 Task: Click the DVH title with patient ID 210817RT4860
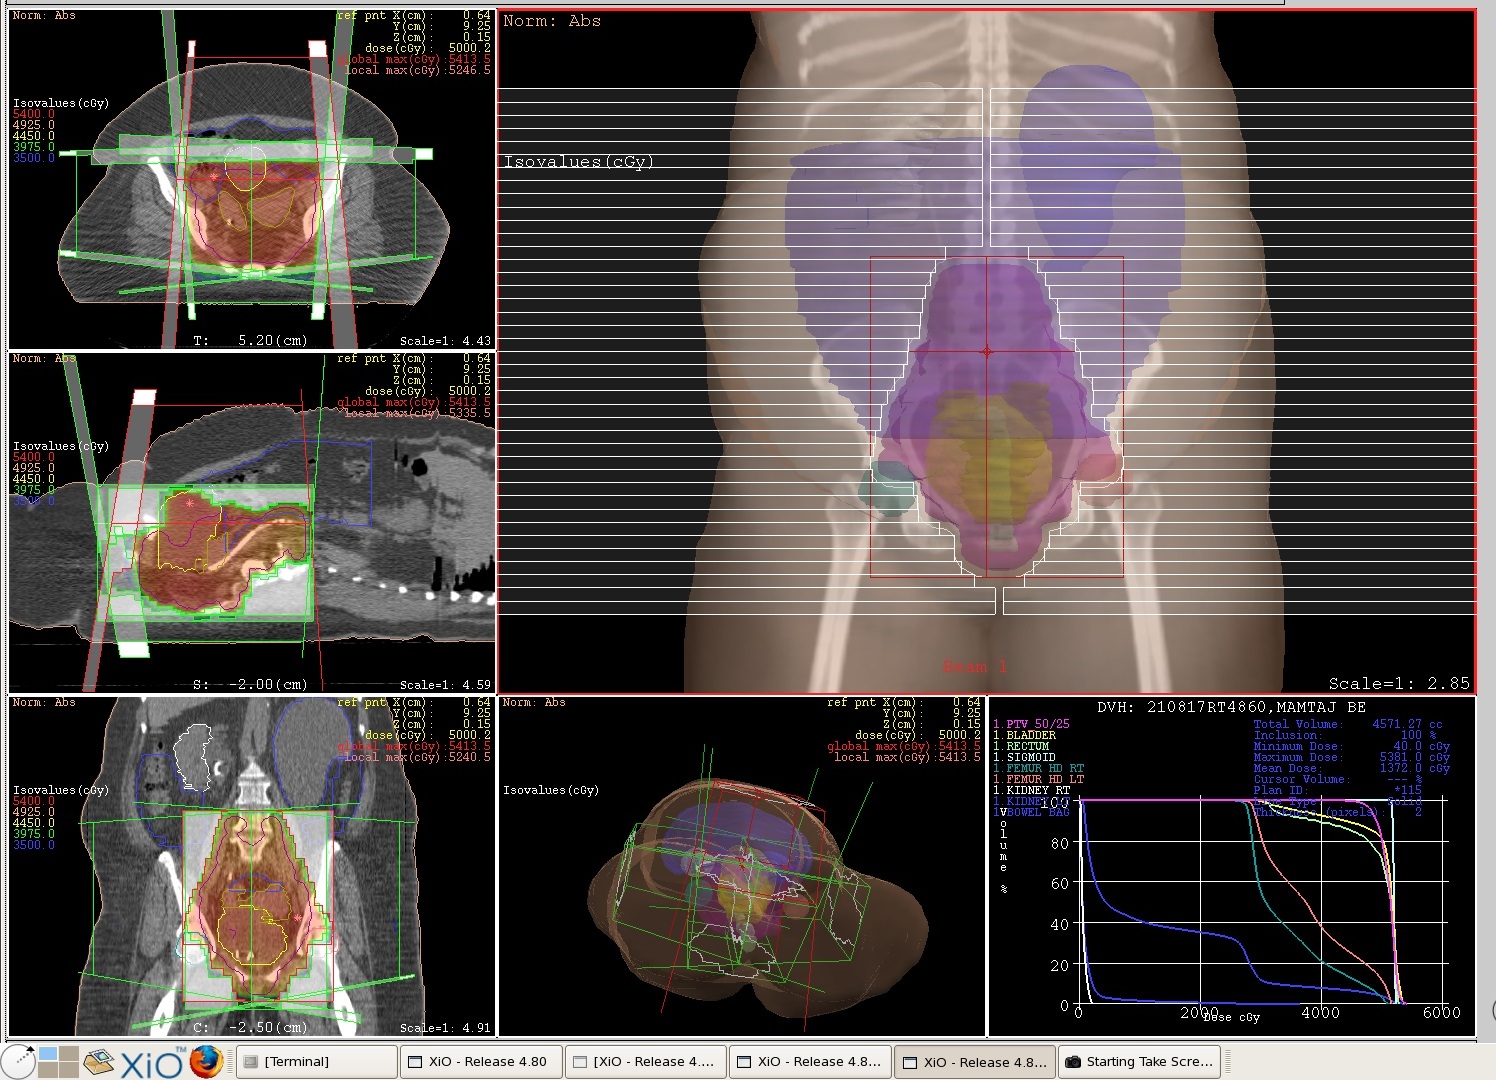coord(1231,707)
